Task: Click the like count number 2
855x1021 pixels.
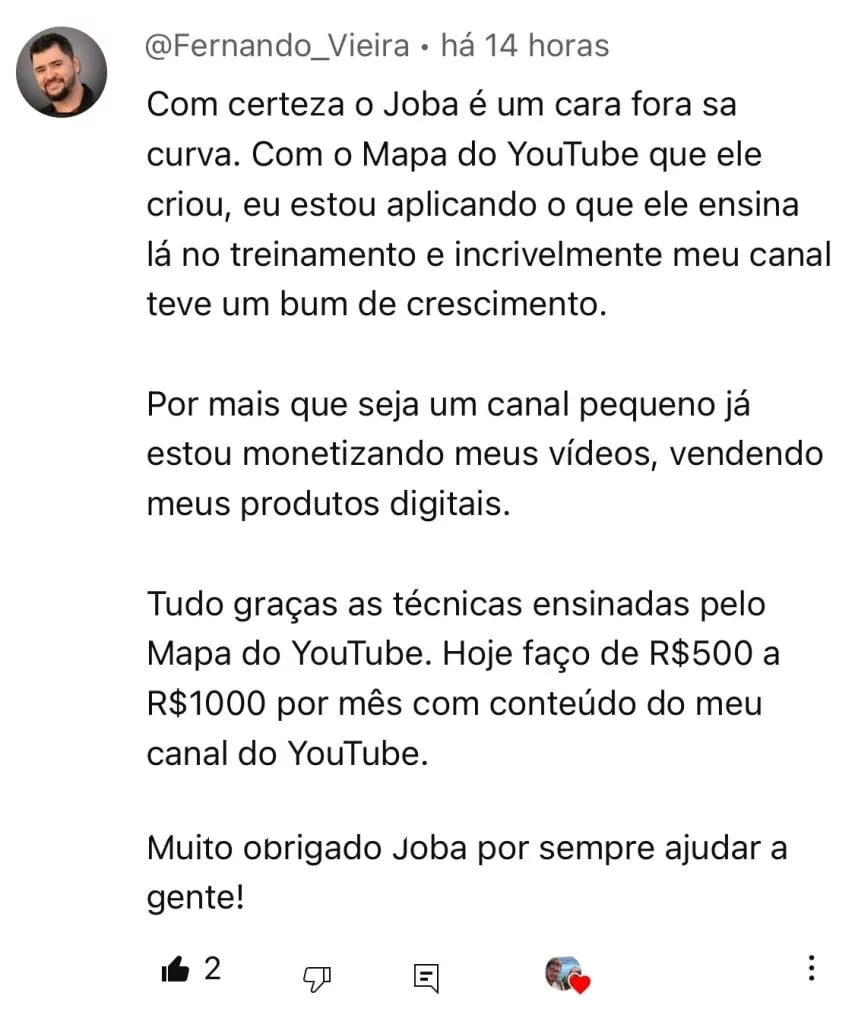Action: pyautogui.click(x=212, y=969)
